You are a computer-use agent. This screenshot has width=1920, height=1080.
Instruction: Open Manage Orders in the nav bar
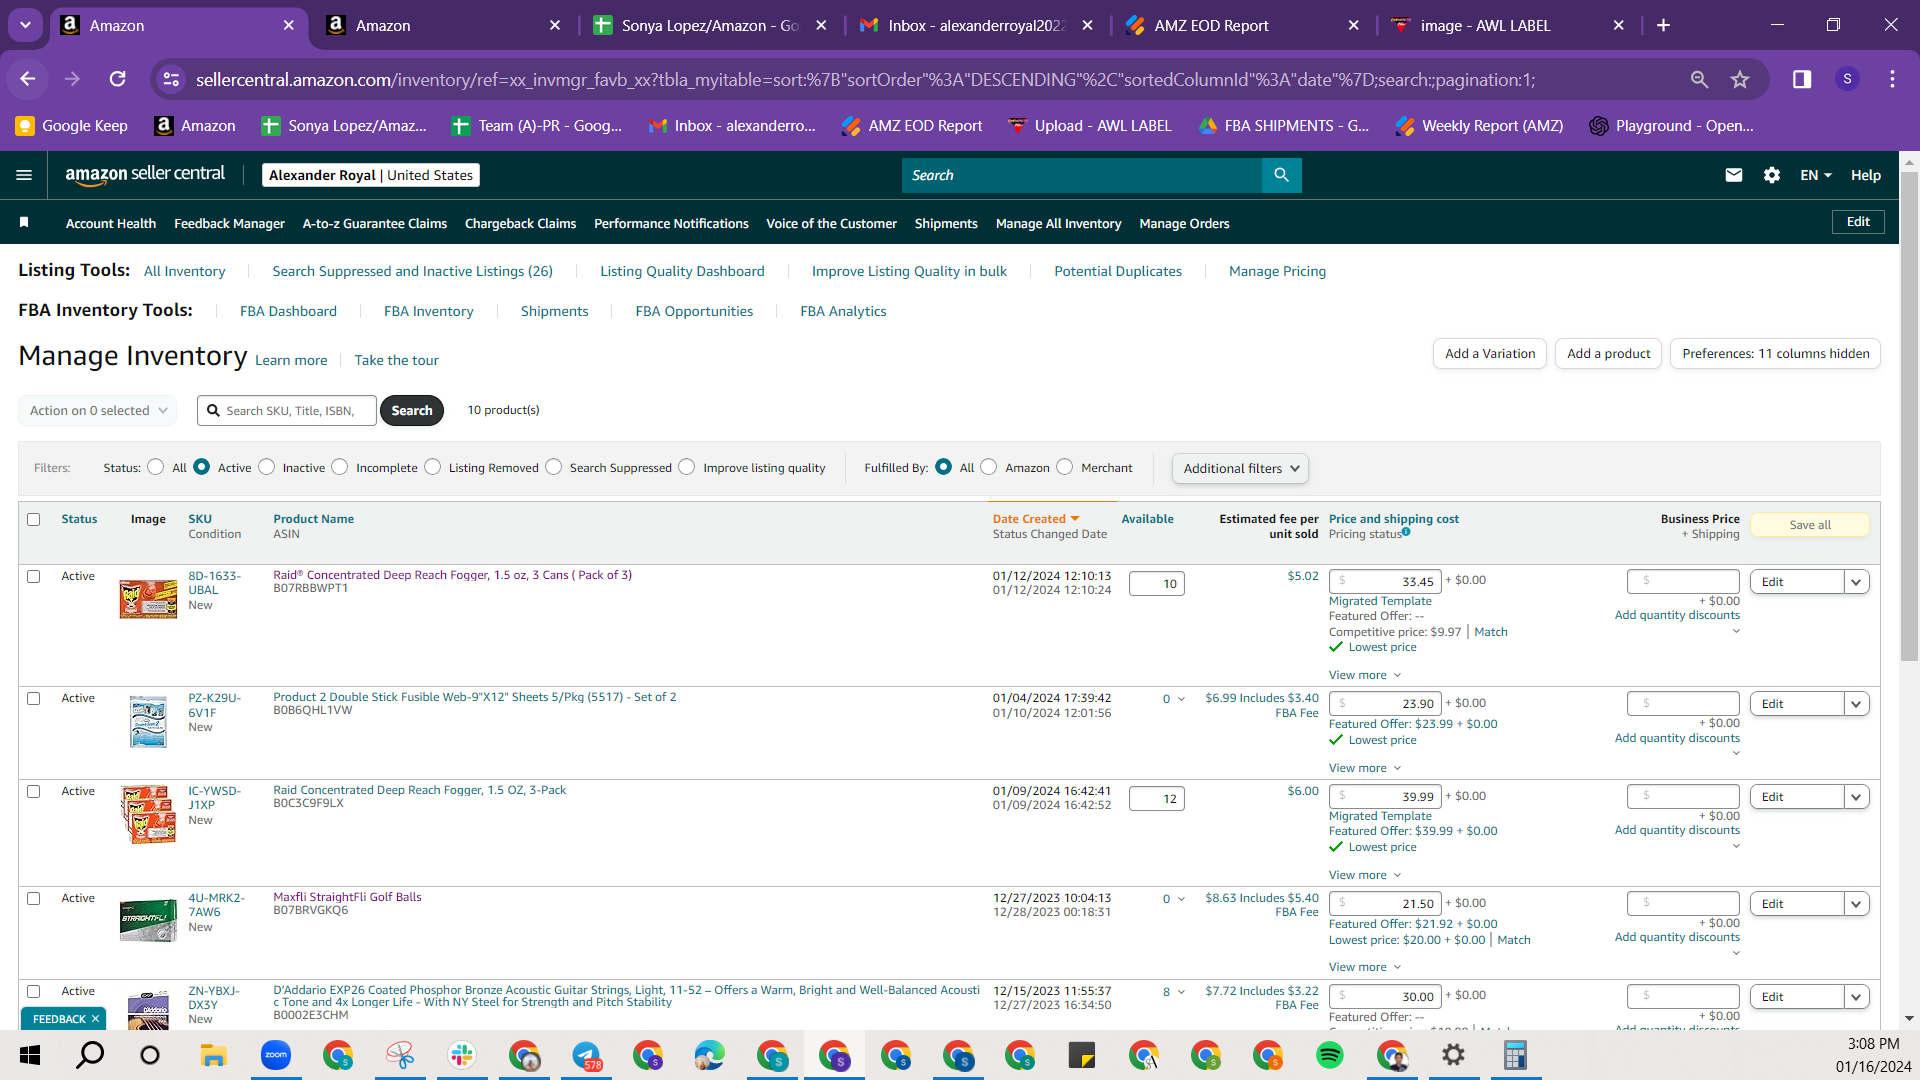(1184, 224)
